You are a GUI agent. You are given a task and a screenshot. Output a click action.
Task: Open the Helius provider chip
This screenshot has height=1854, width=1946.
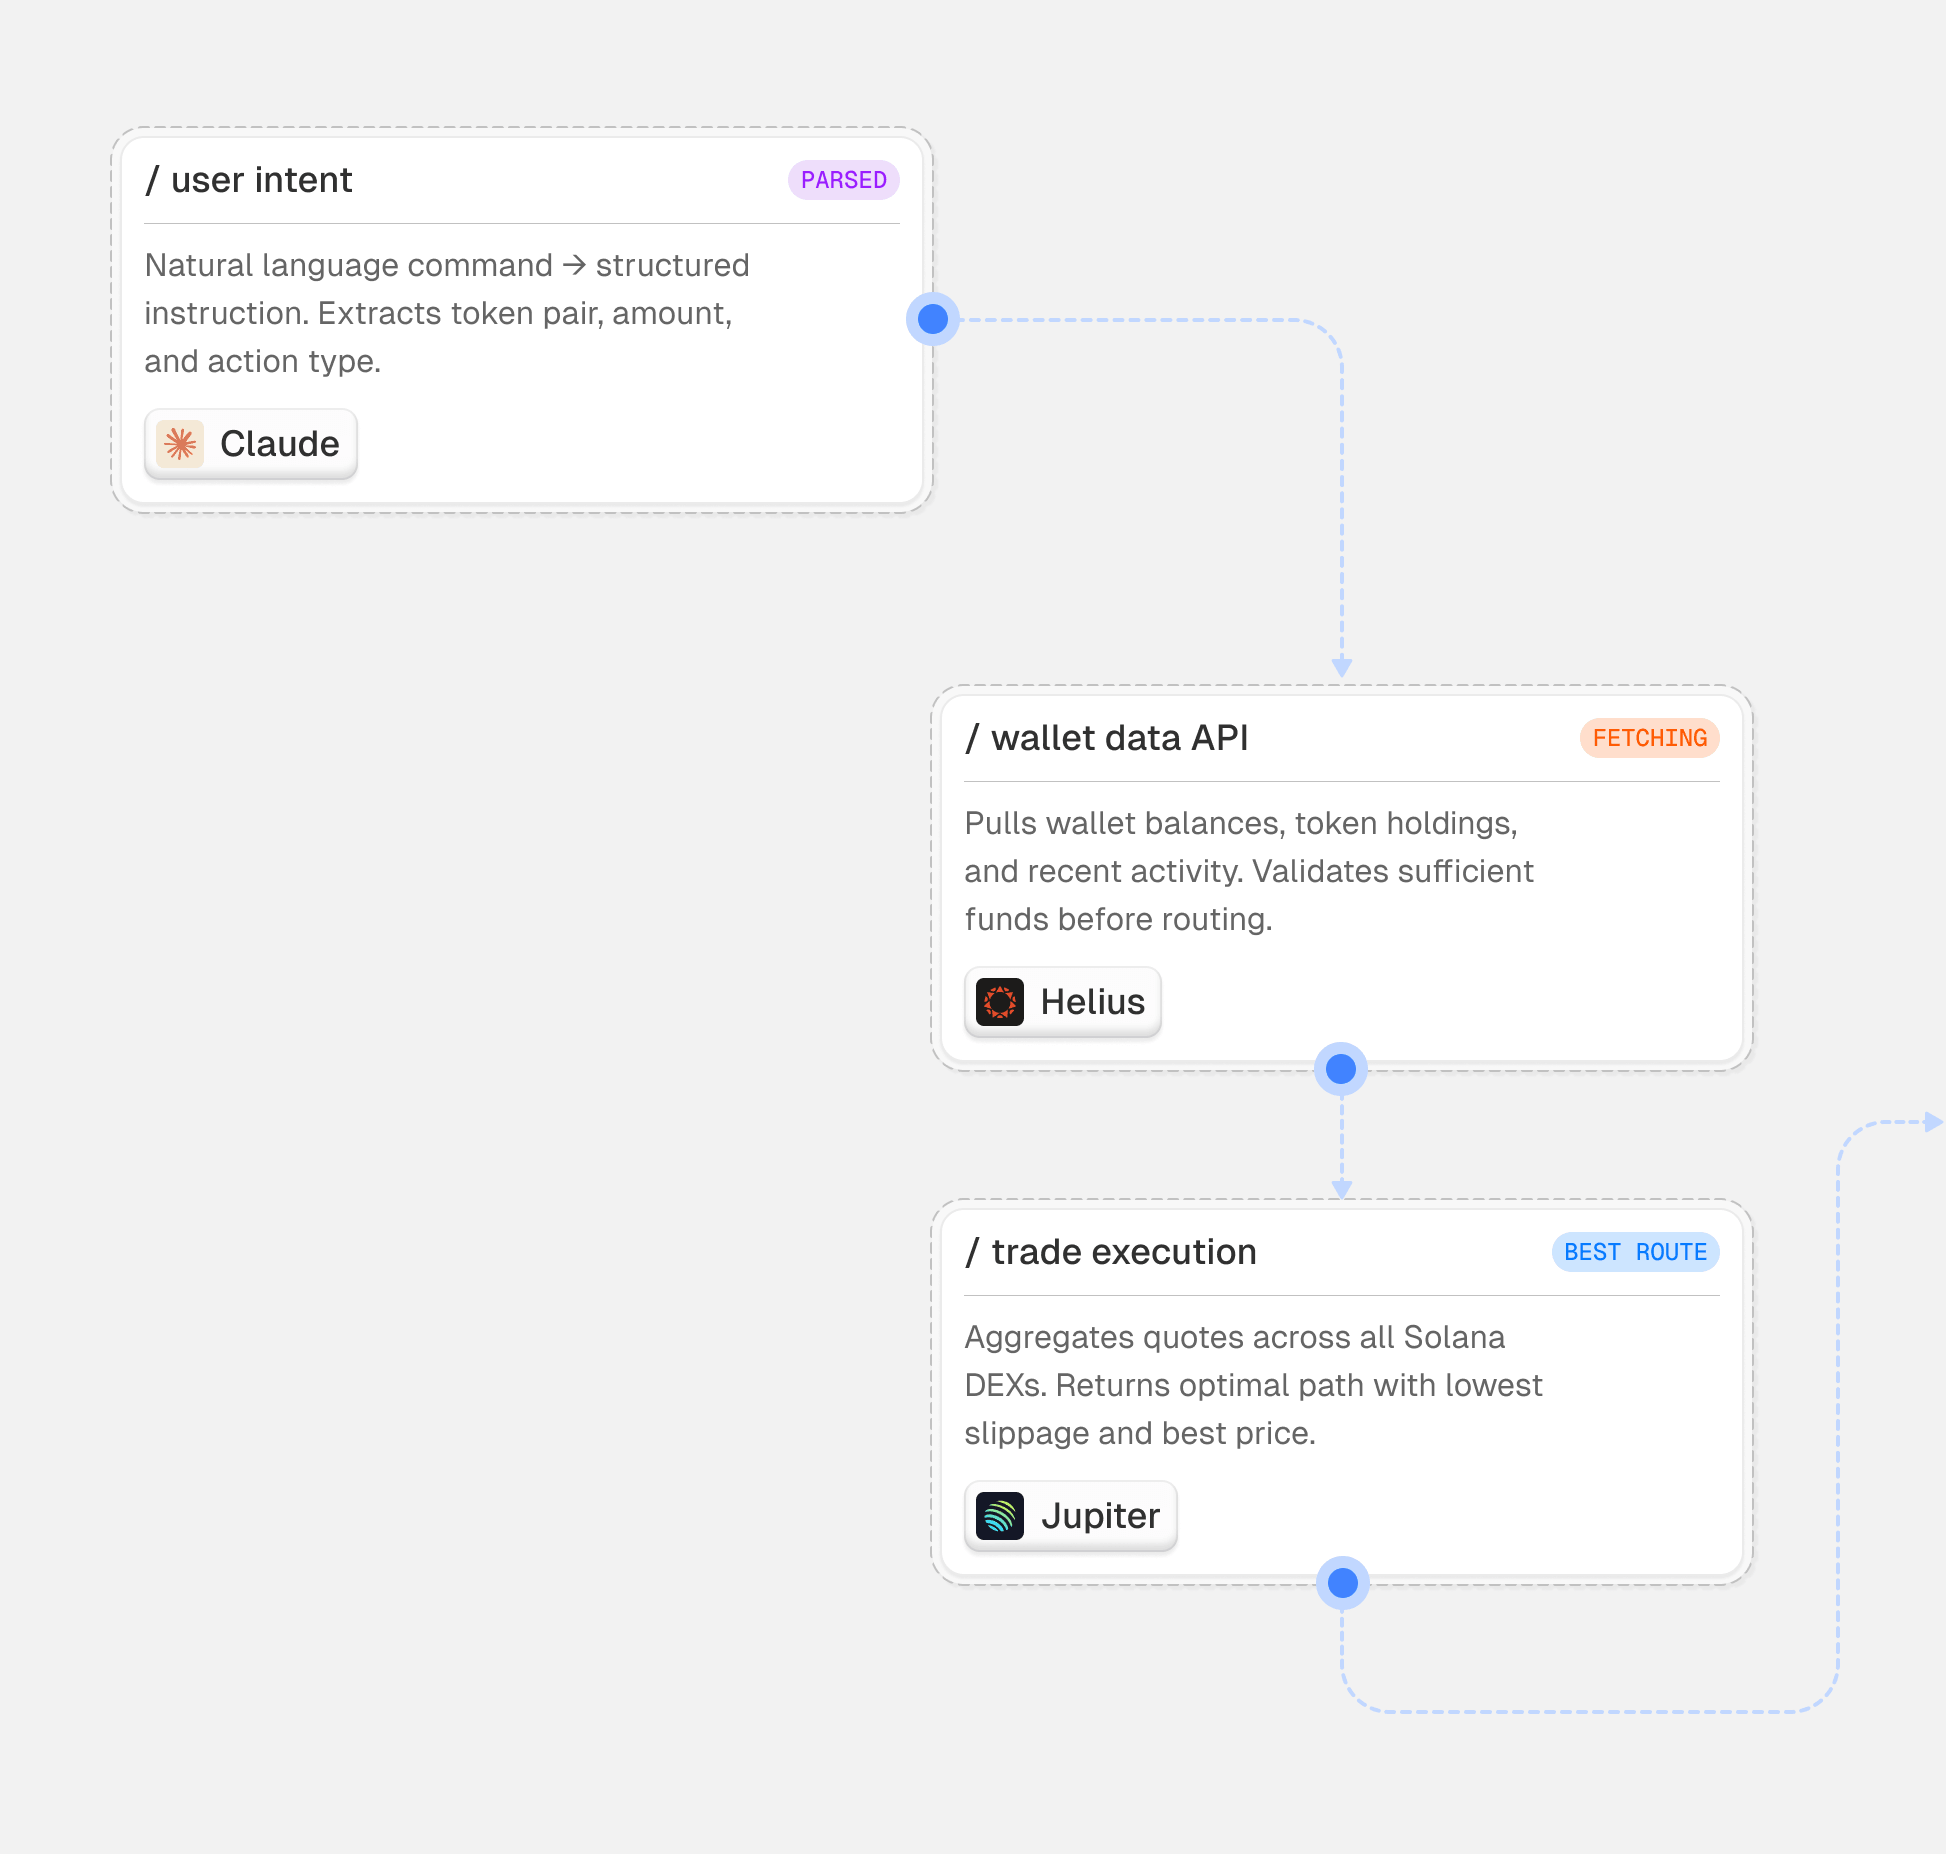pos(1063,1002)
